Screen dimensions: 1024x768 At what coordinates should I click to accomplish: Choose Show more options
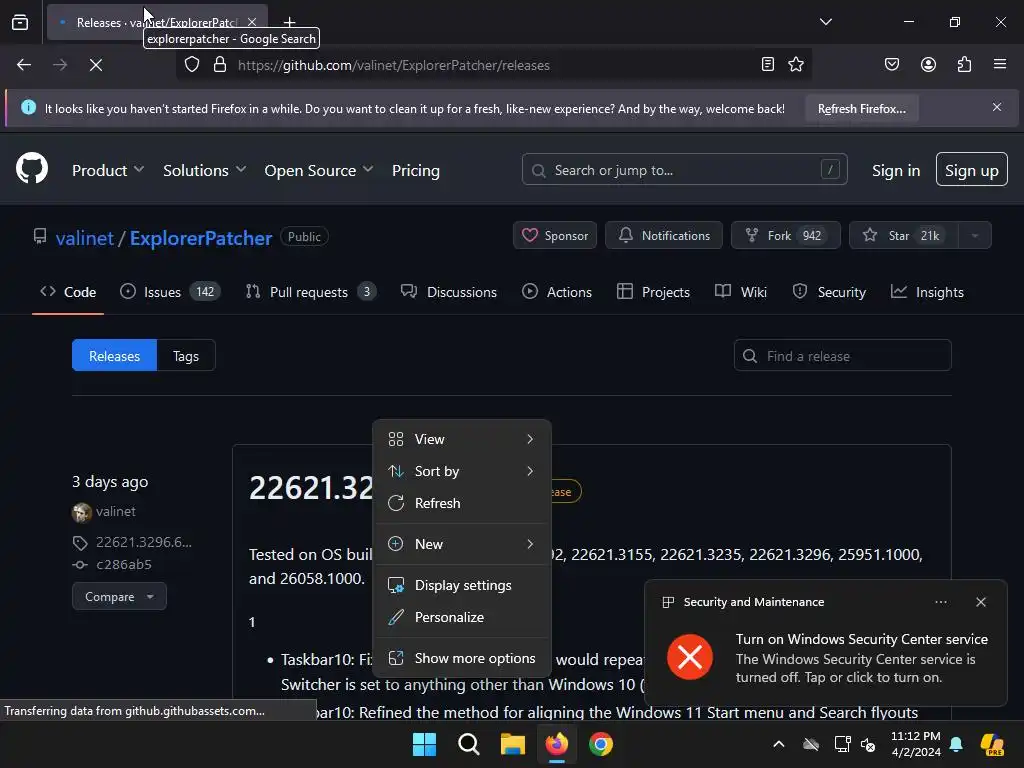click(x=462, y=658)
